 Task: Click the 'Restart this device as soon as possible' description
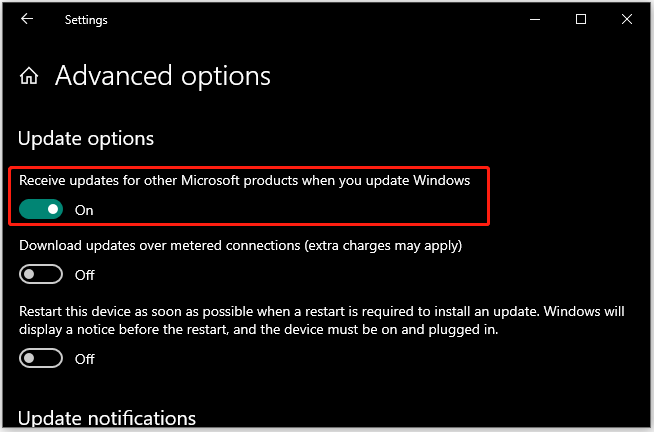tap(322, 320)
